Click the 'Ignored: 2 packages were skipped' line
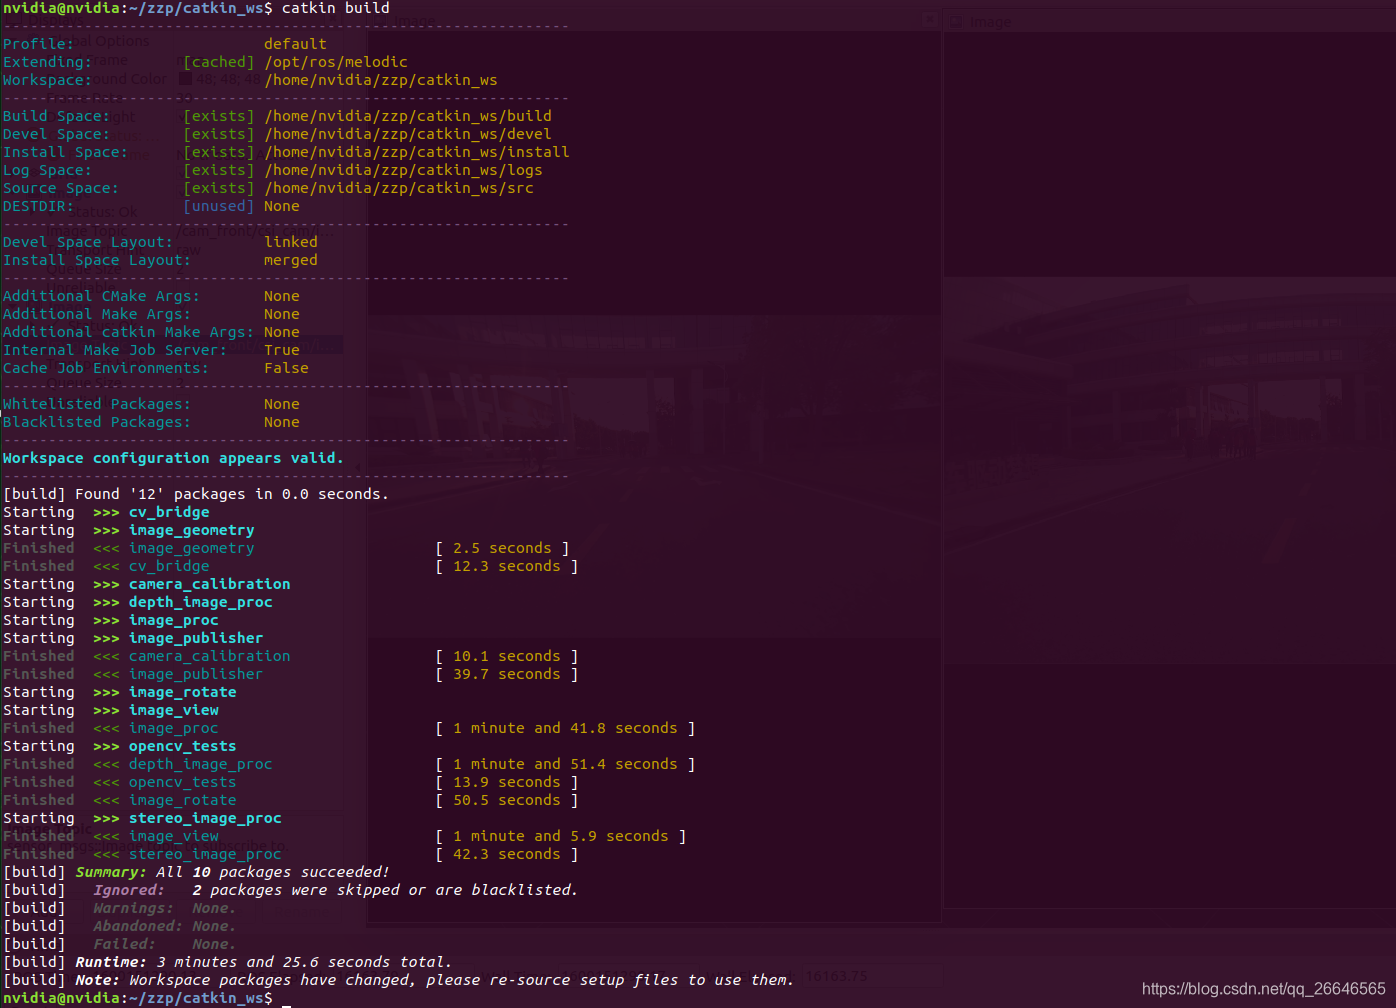1396x1008 pixels. coord(290,890)
